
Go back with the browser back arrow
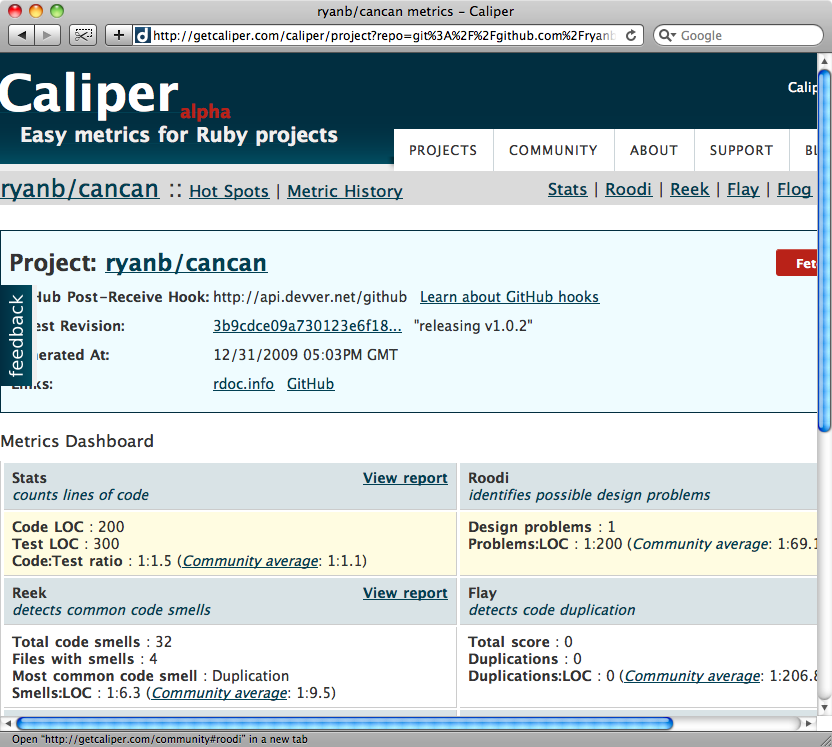pyautogui.click(x=21, y=36)
